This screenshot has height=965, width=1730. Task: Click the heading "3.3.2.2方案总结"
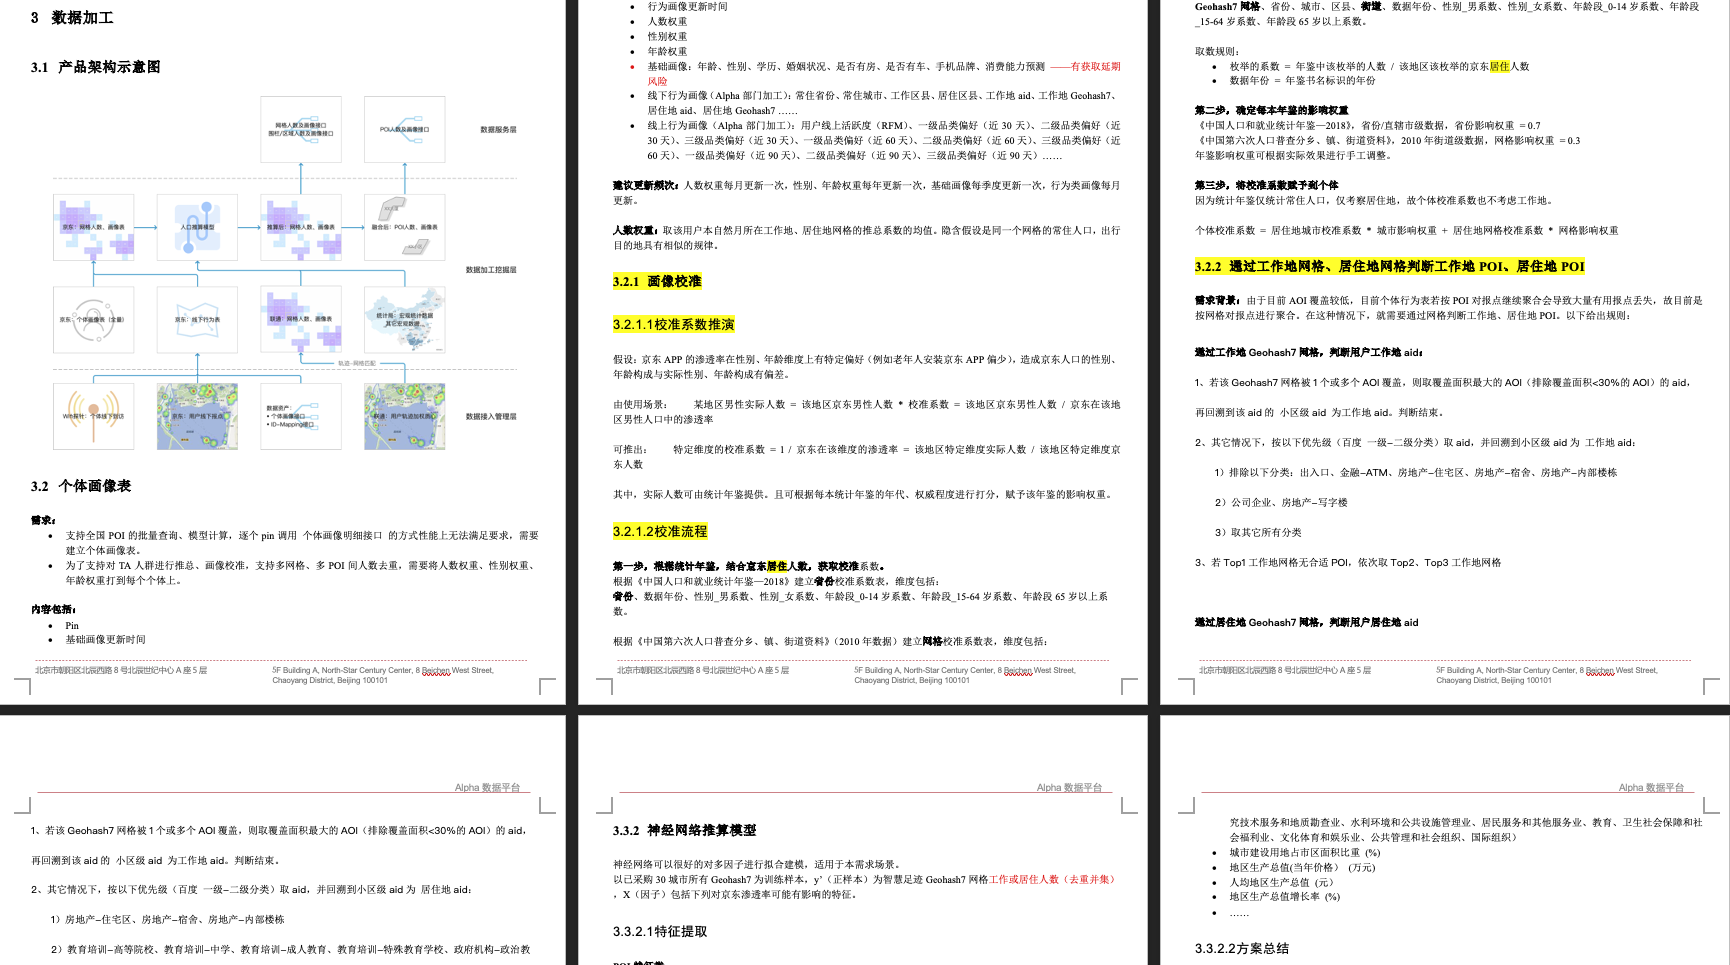pos(1242,949)
